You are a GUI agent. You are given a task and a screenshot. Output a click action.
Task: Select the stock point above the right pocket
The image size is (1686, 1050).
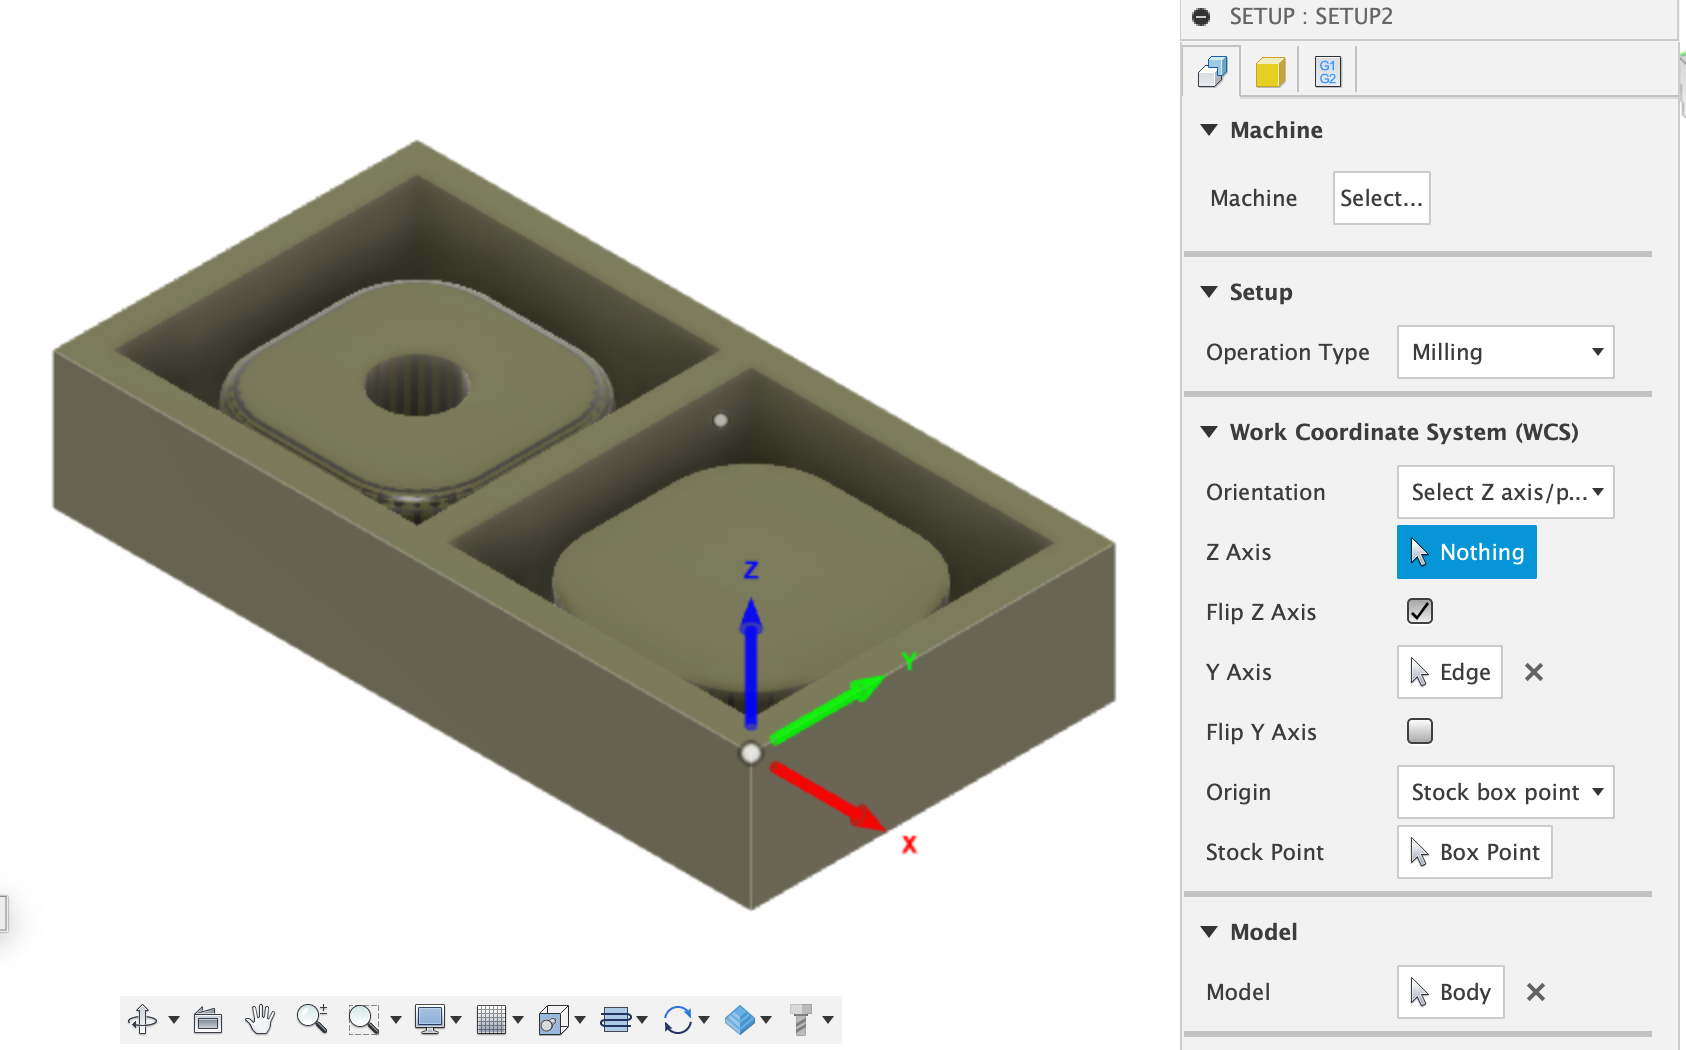pyautogui.click(x=720, y=420)
